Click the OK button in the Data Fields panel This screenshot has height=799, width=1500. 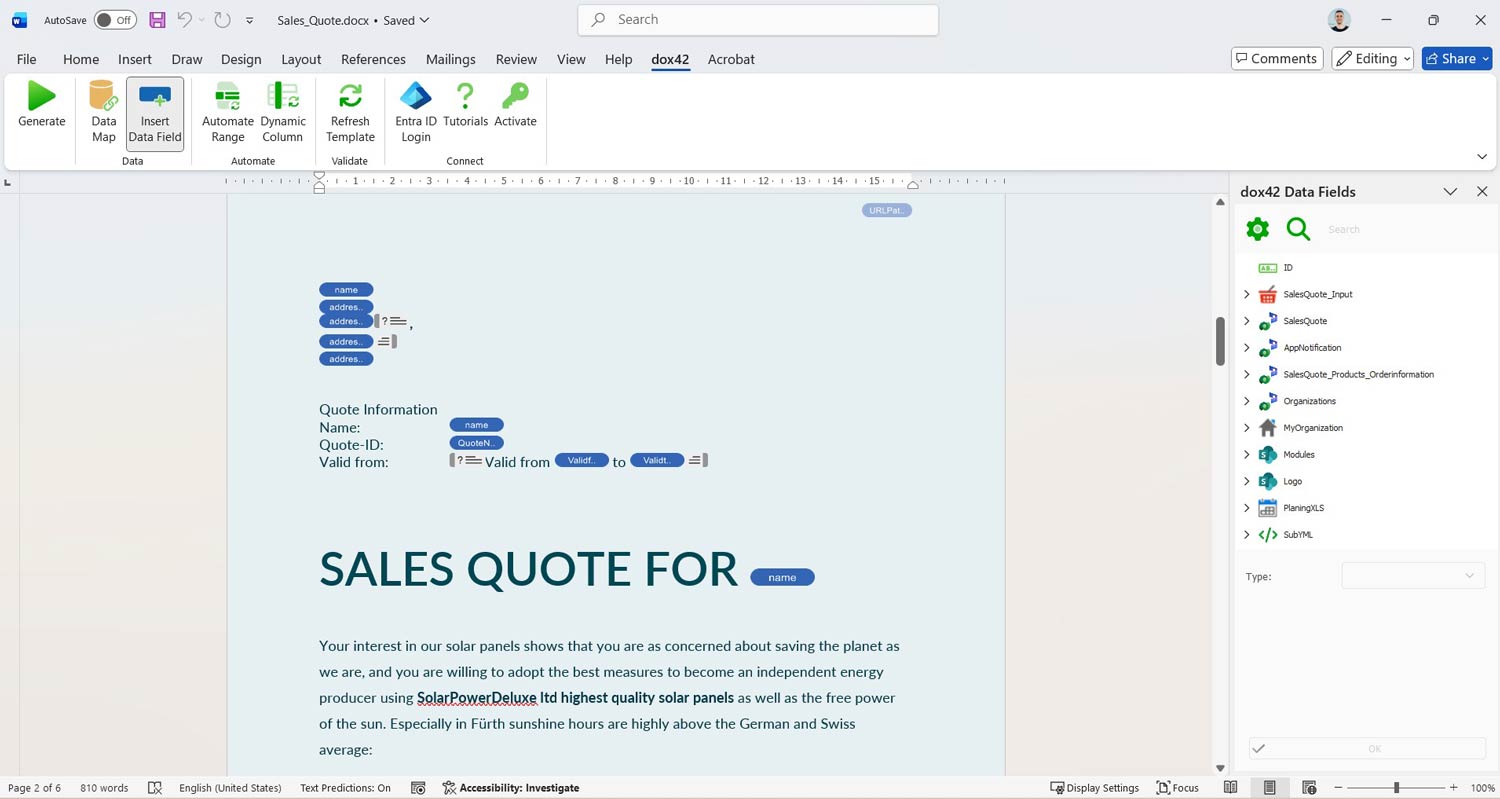click(x=1373, y=748)
